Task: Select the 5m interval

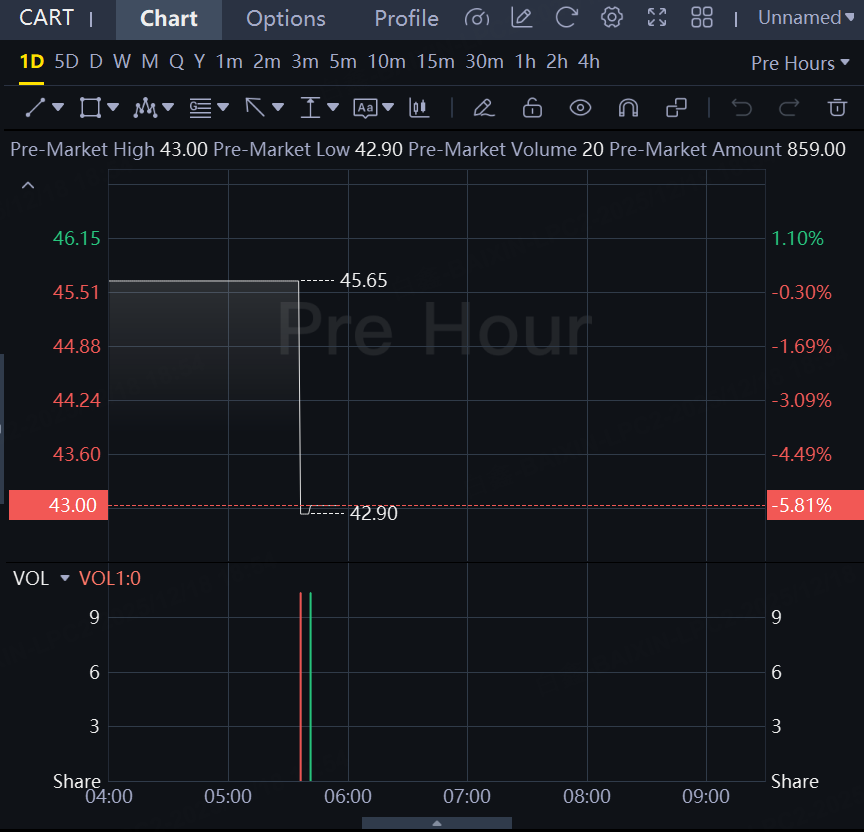Action: pyautogui.click(x=343, y=62)
